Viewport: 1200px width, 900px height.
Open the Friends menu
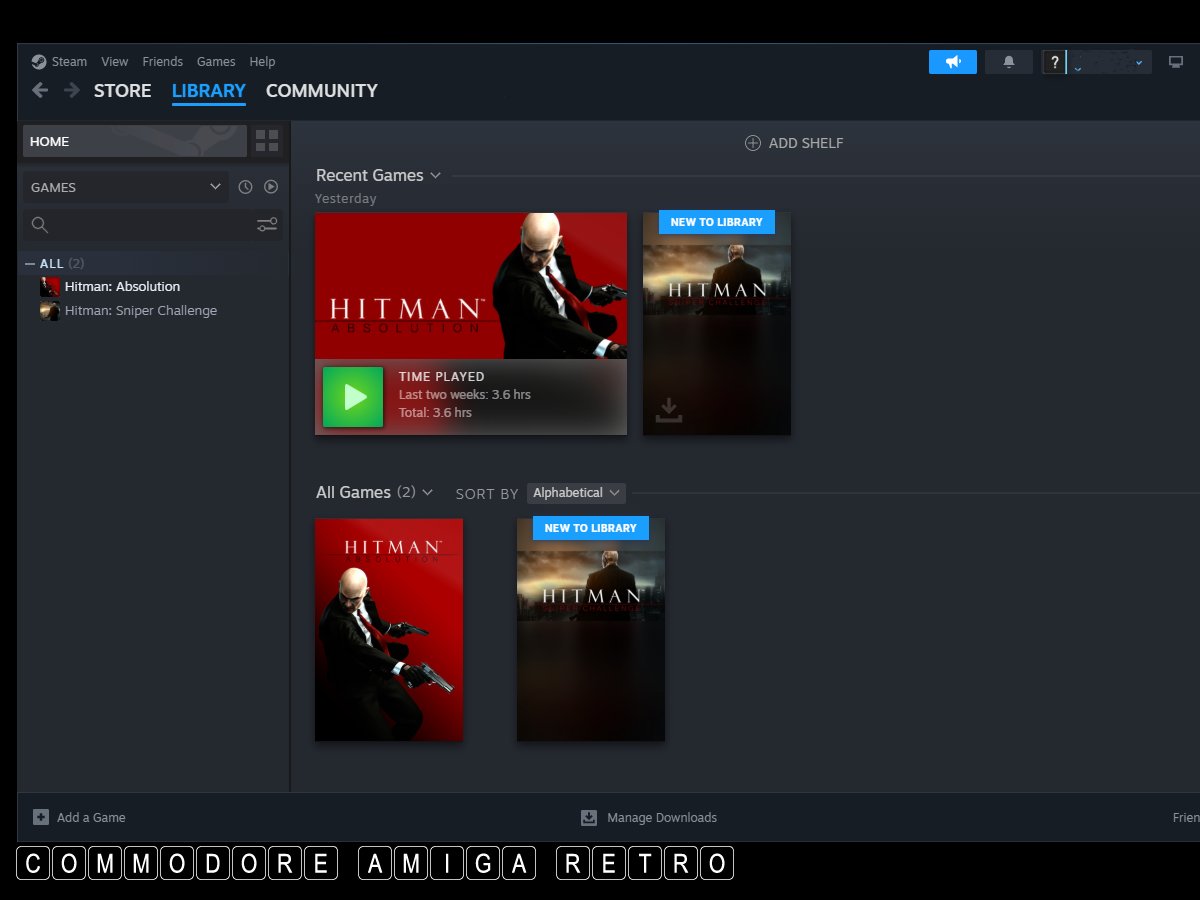point(162,62)
